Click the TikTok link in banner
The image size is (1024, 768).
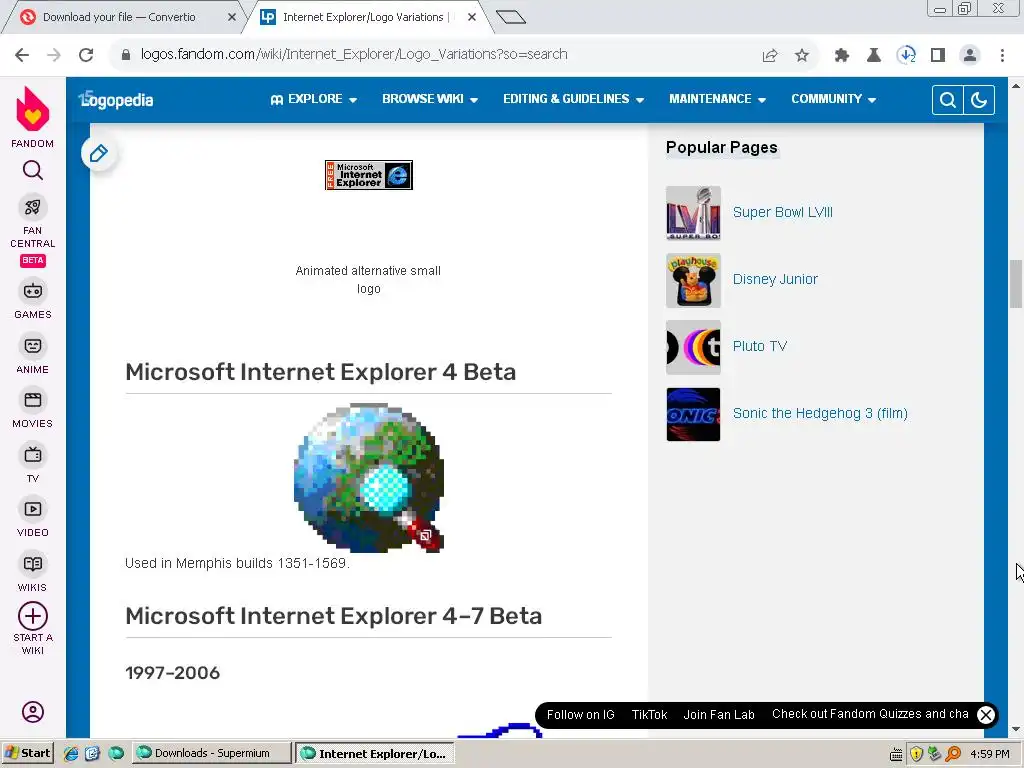pyautogui.click(x=649, y=715)
